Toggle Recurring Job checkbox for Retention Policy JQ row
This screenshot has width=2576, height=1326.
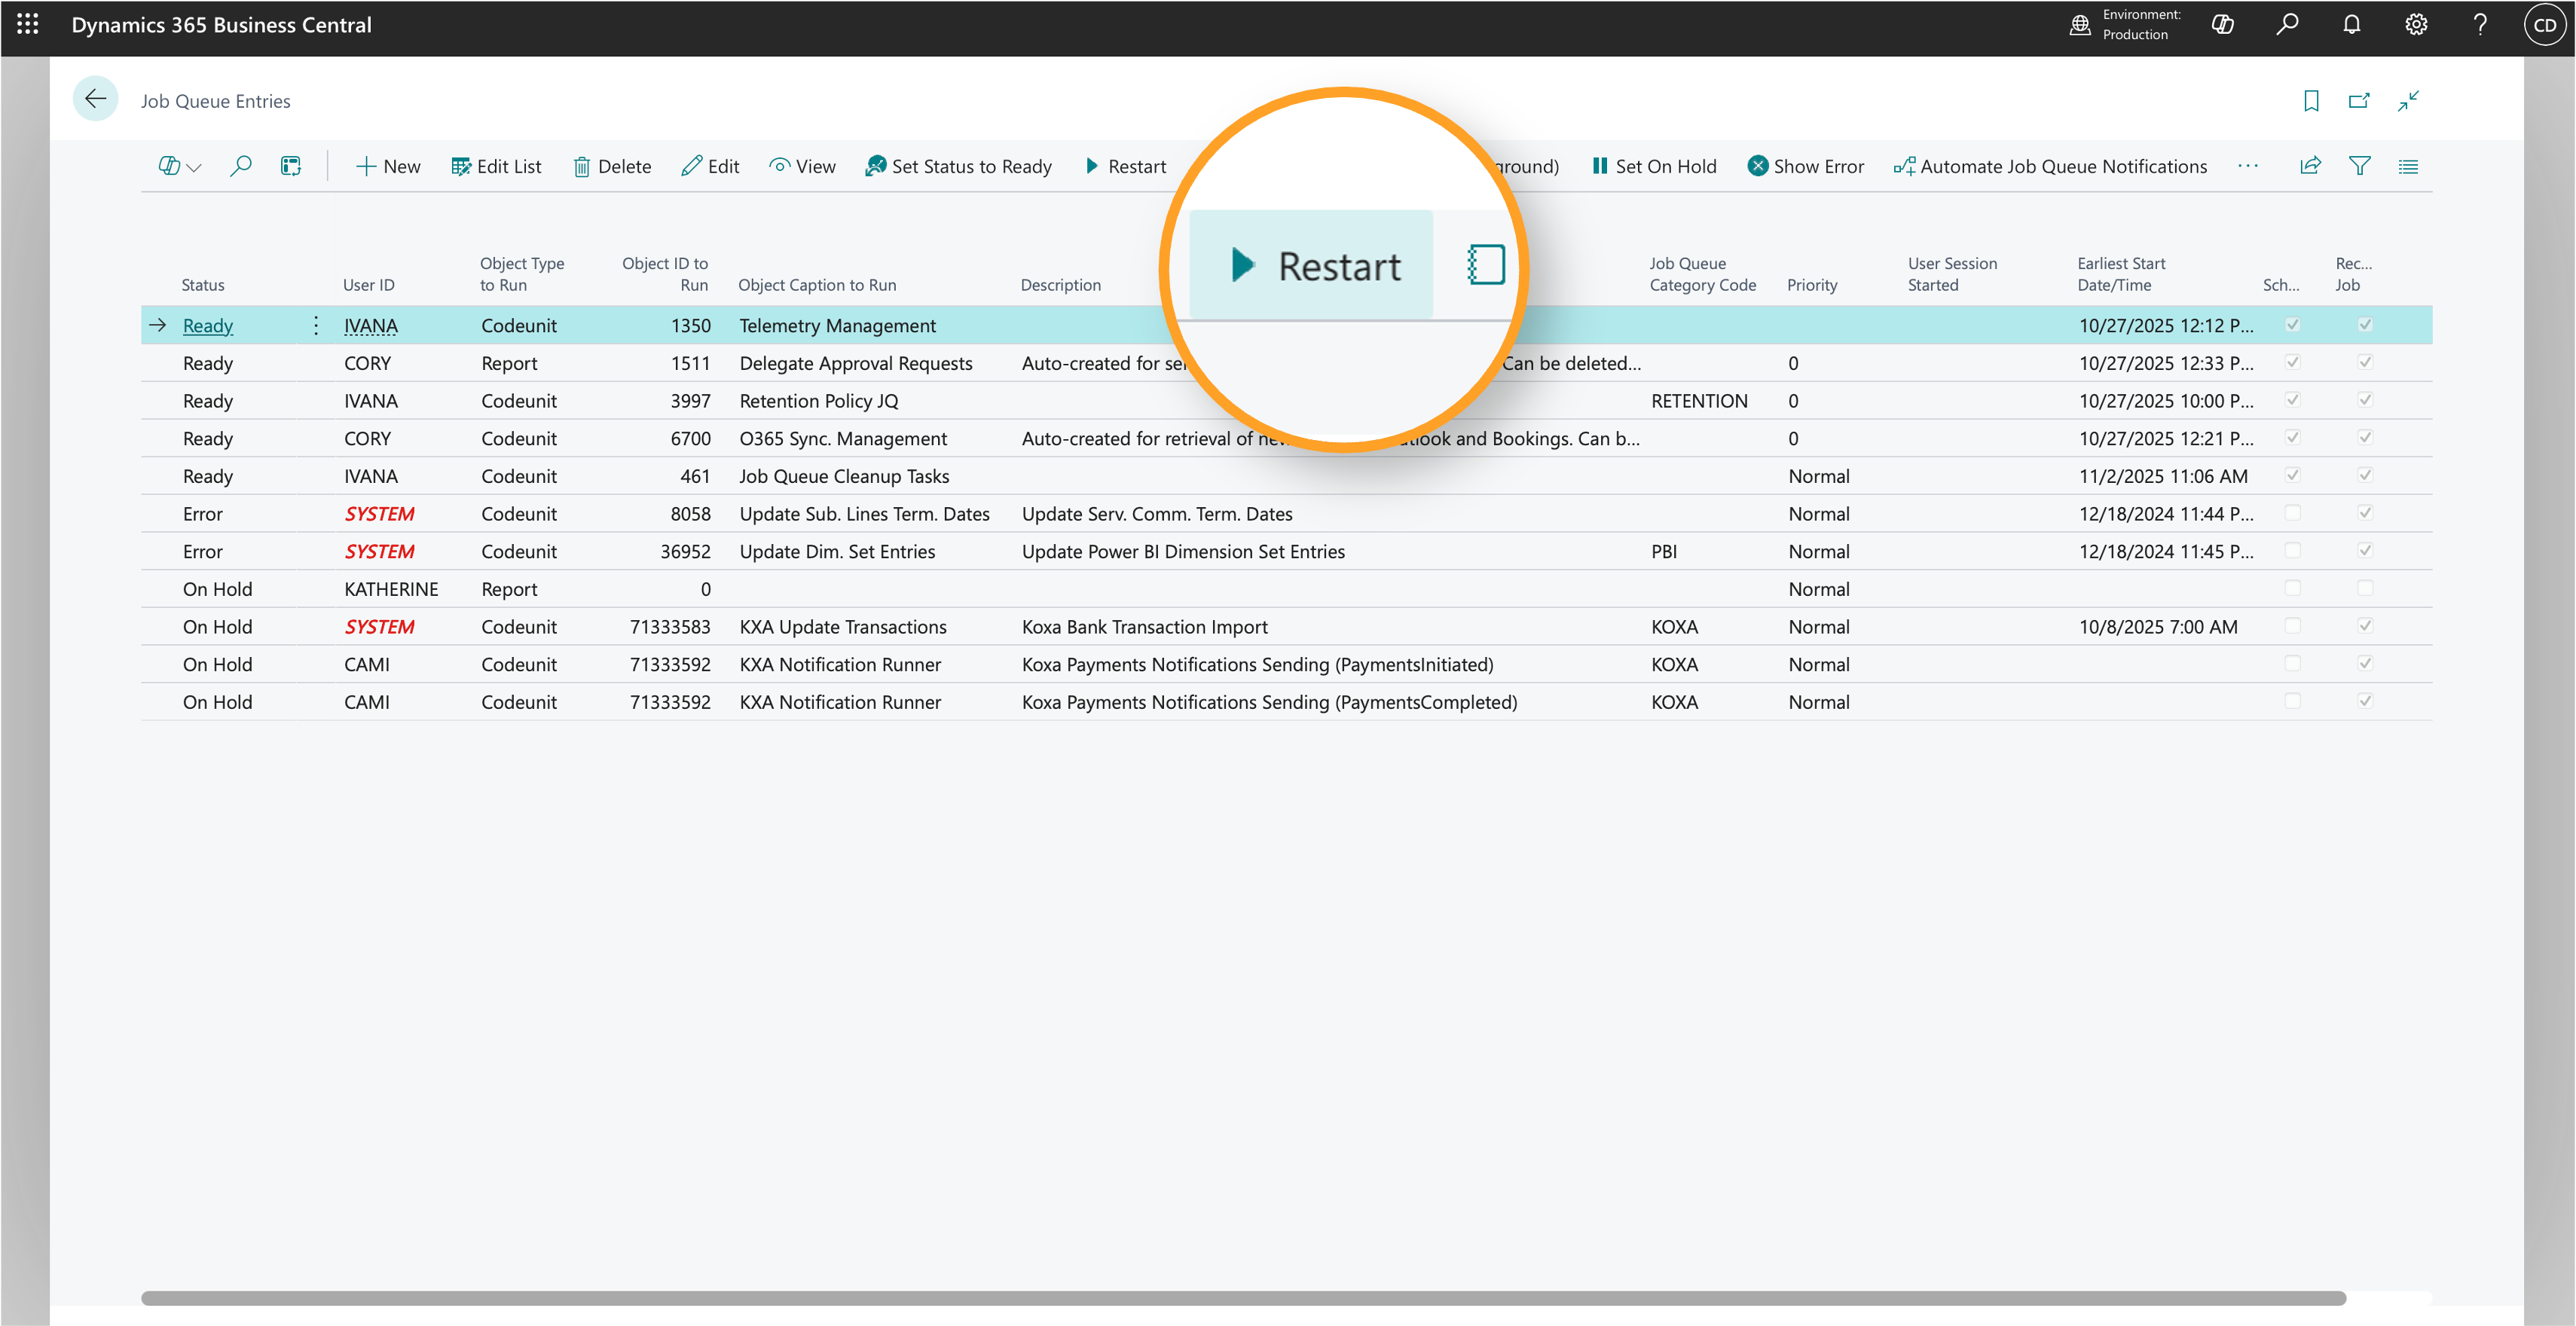click(x=2365, y=400)
